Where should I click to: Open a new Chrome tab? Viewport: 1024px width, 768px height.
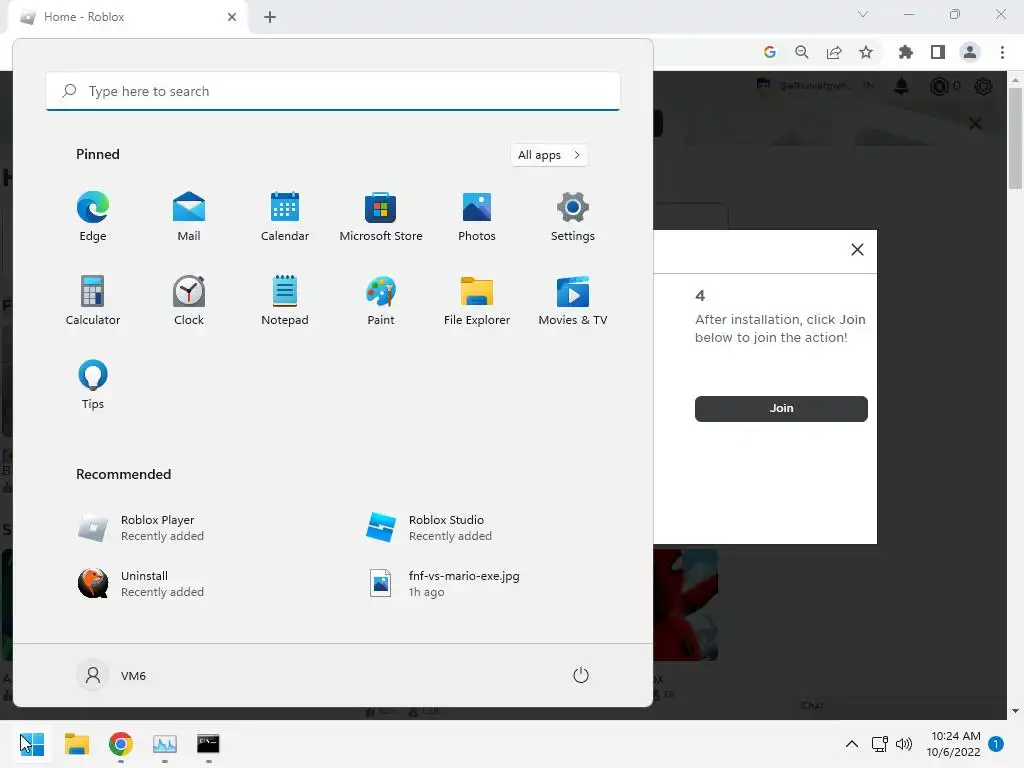pos(270,17)
